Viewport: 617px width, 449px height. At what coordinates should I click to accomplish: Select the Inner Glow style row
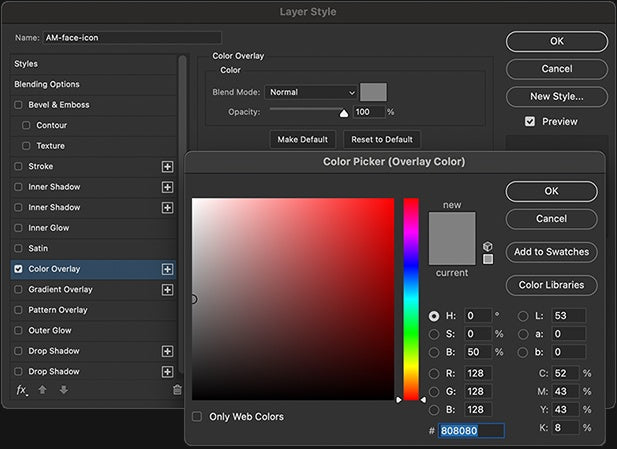coord(94,228)
